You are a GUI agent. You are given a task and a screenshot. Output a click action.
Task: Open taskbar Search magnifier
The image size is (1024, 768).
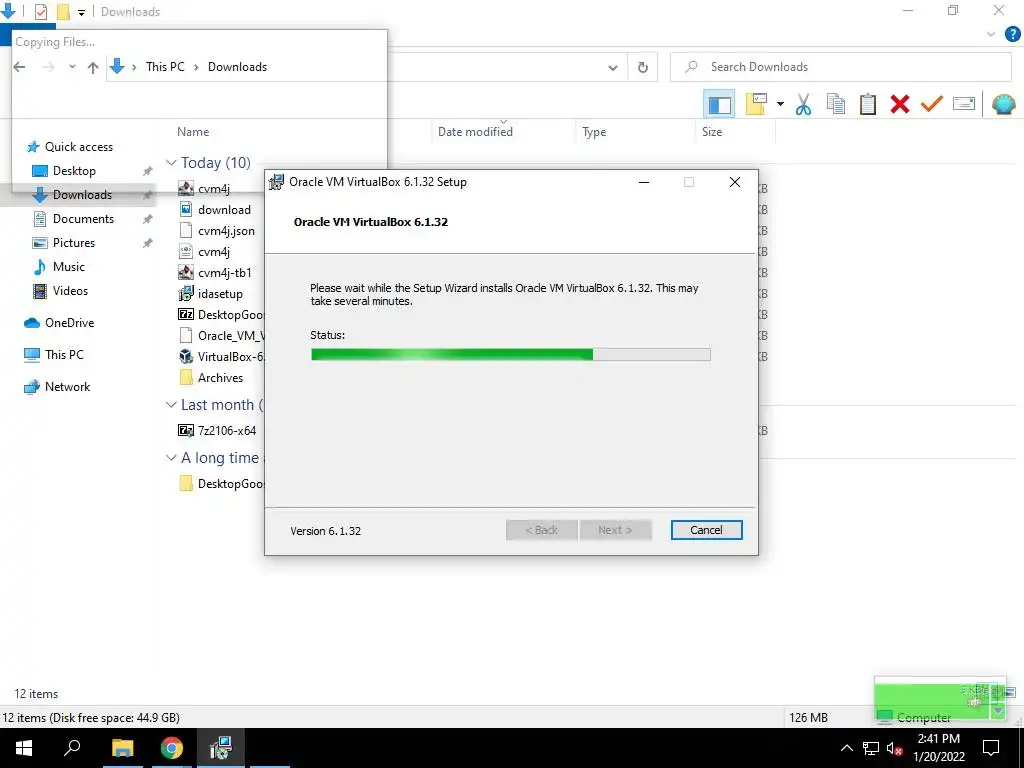tap(72, 747)
